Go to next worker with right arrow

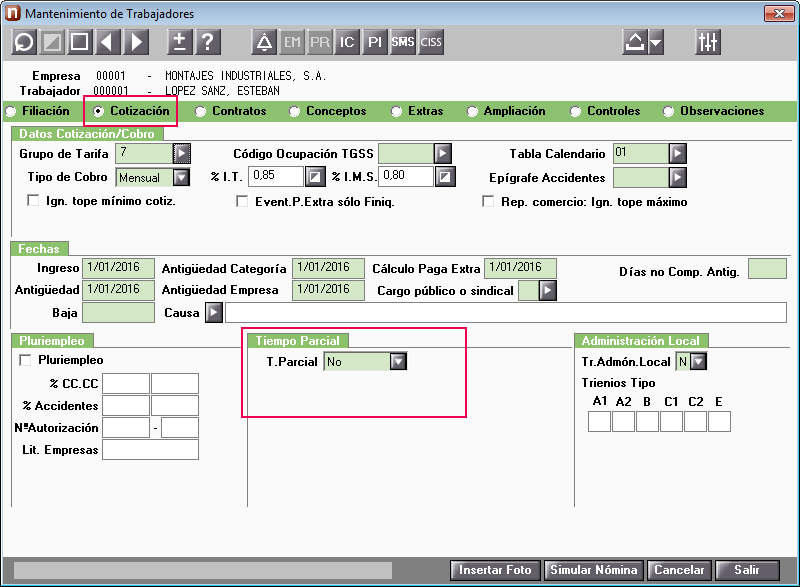[136, 42]
